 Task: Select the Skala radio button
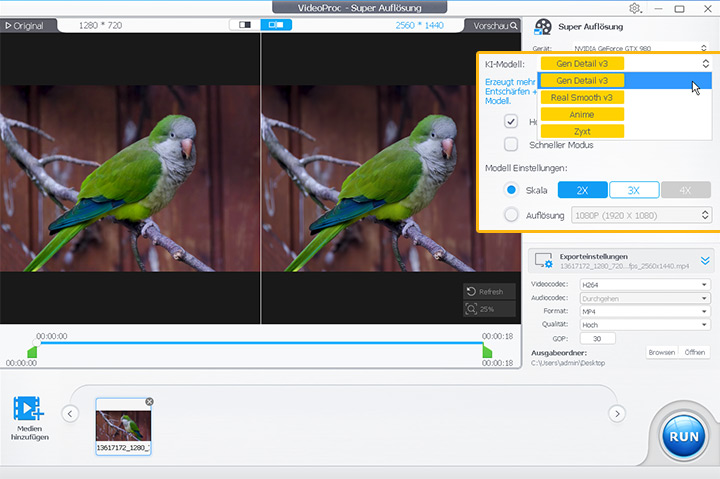511,190
